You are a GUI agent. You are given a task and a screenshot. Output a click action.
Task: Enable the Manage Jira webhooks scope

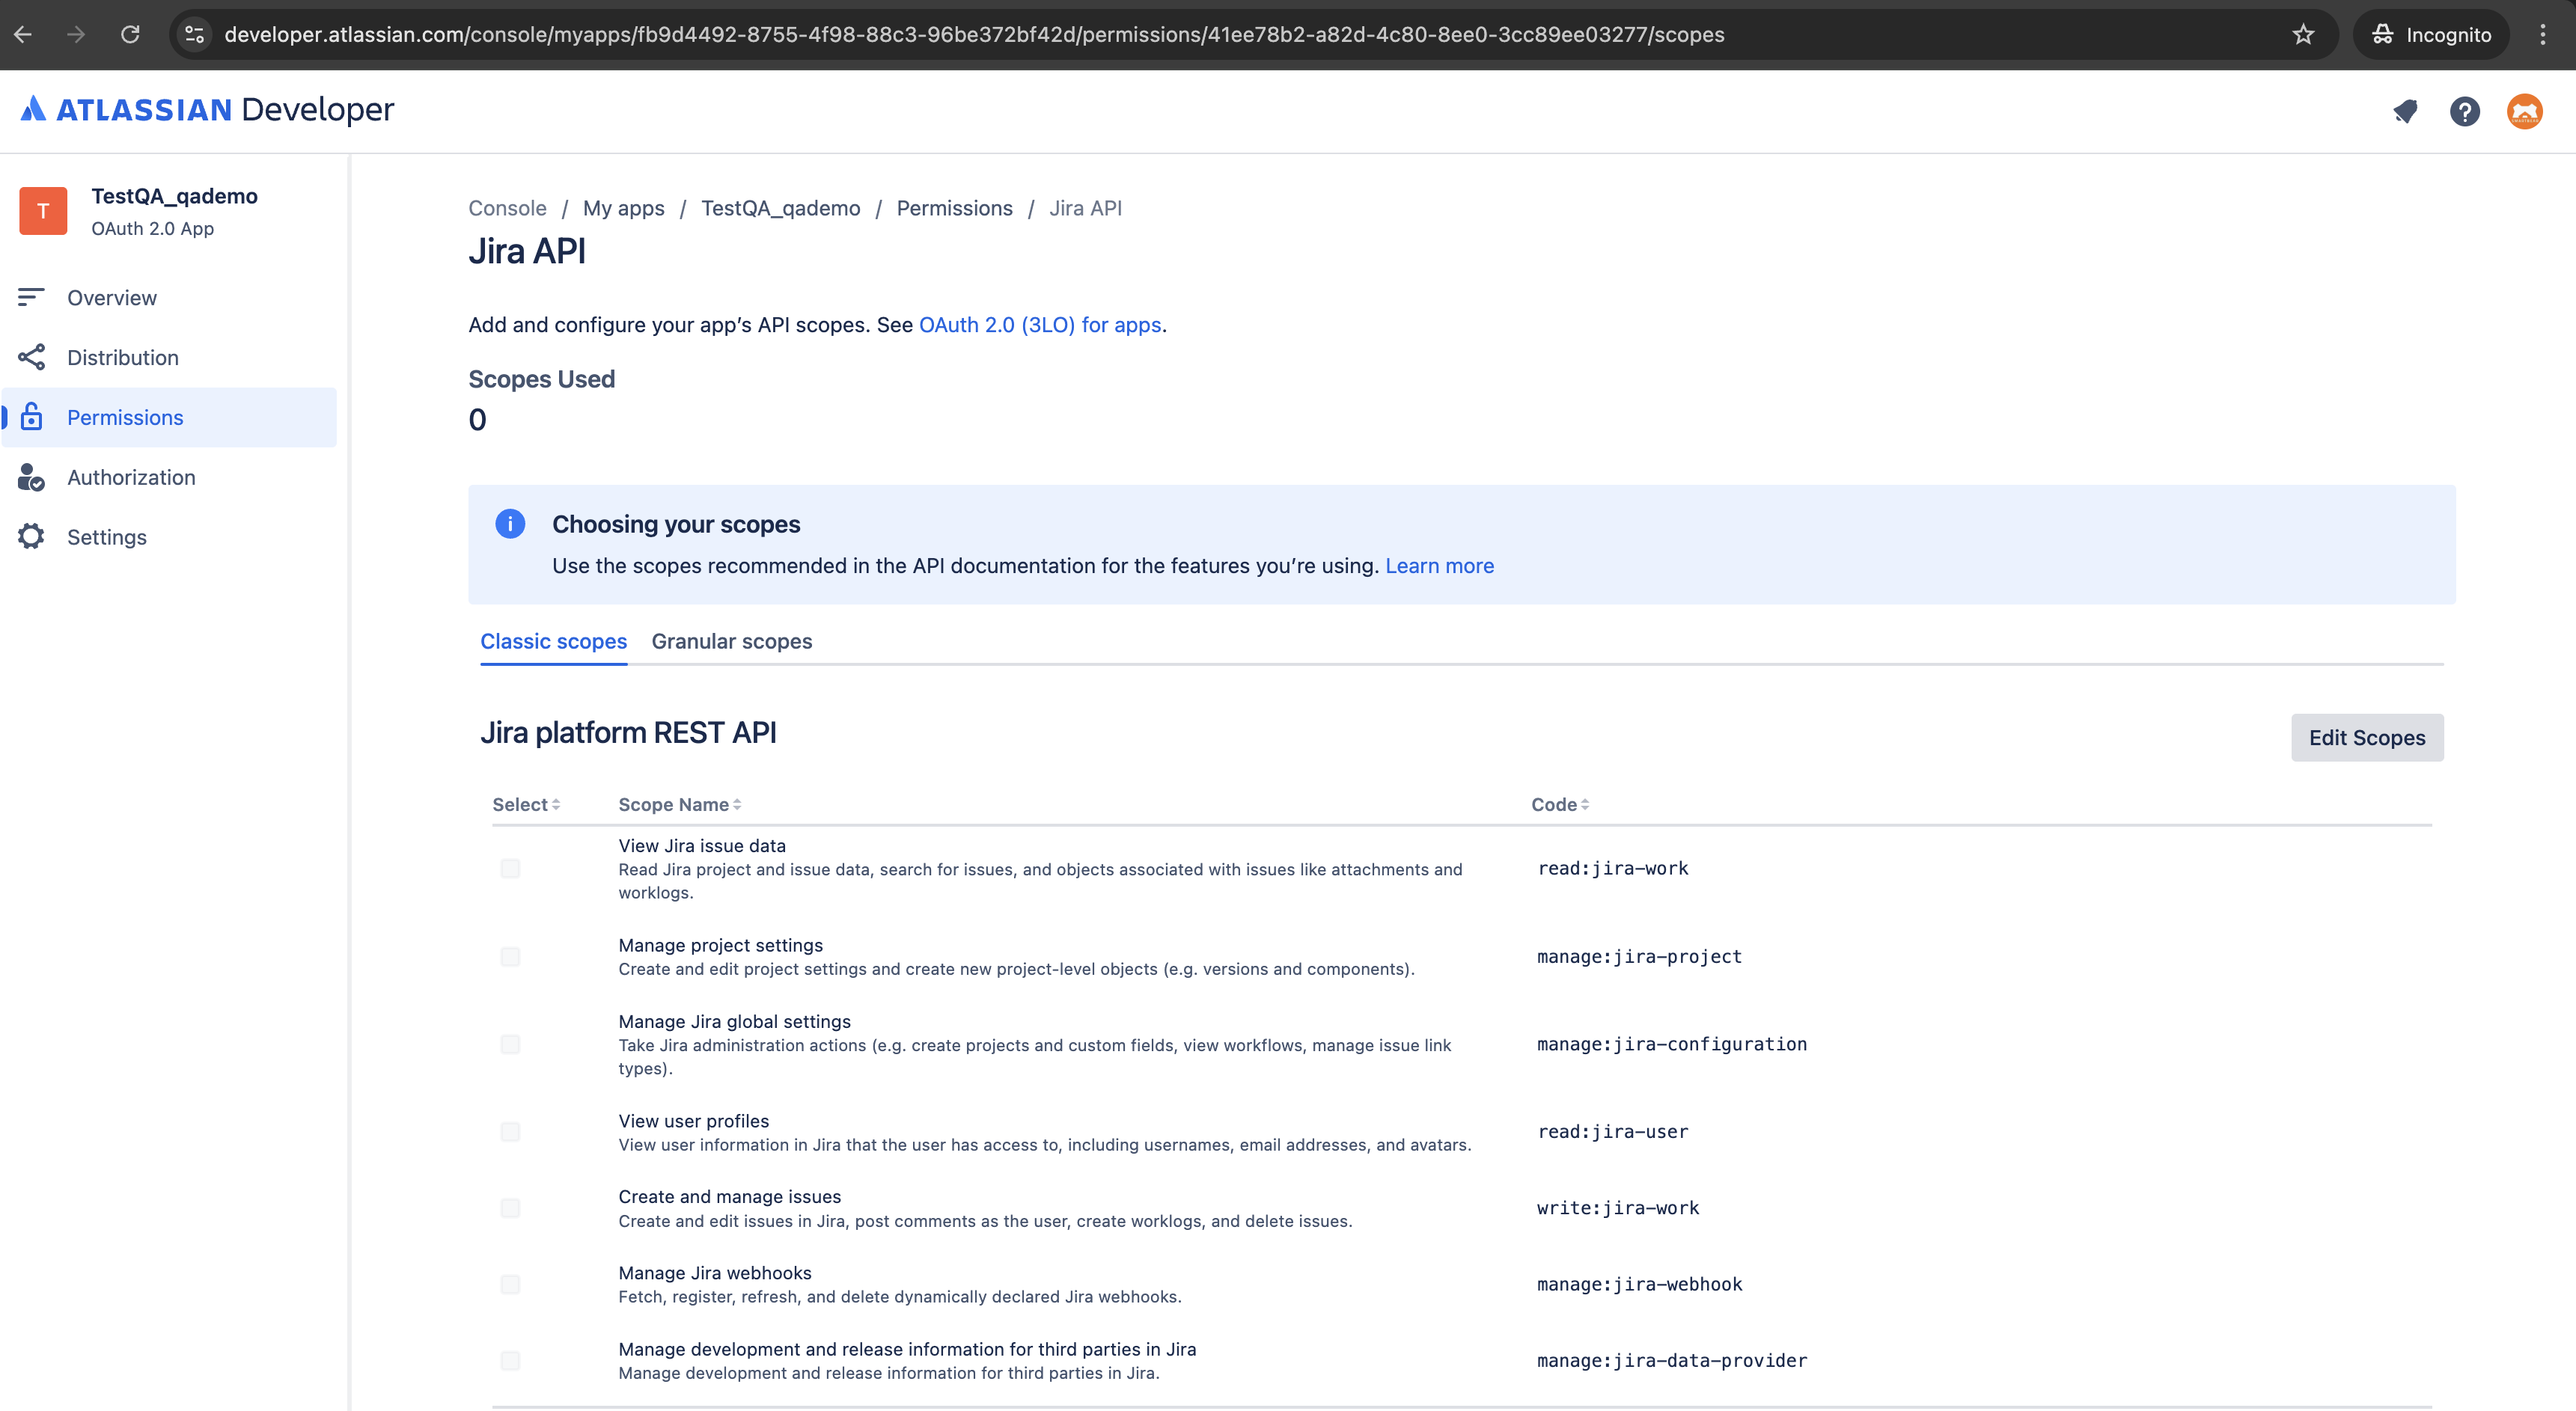511,1286
